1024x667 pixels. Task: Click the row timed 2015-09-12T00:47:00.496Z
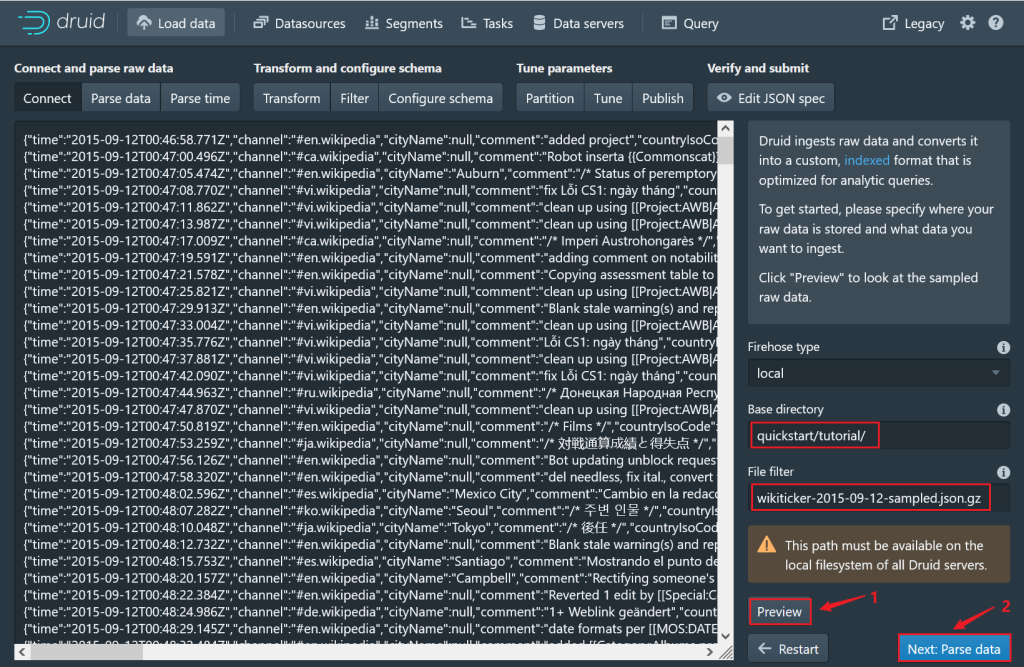pyautogui.click(x=370, y=157)
